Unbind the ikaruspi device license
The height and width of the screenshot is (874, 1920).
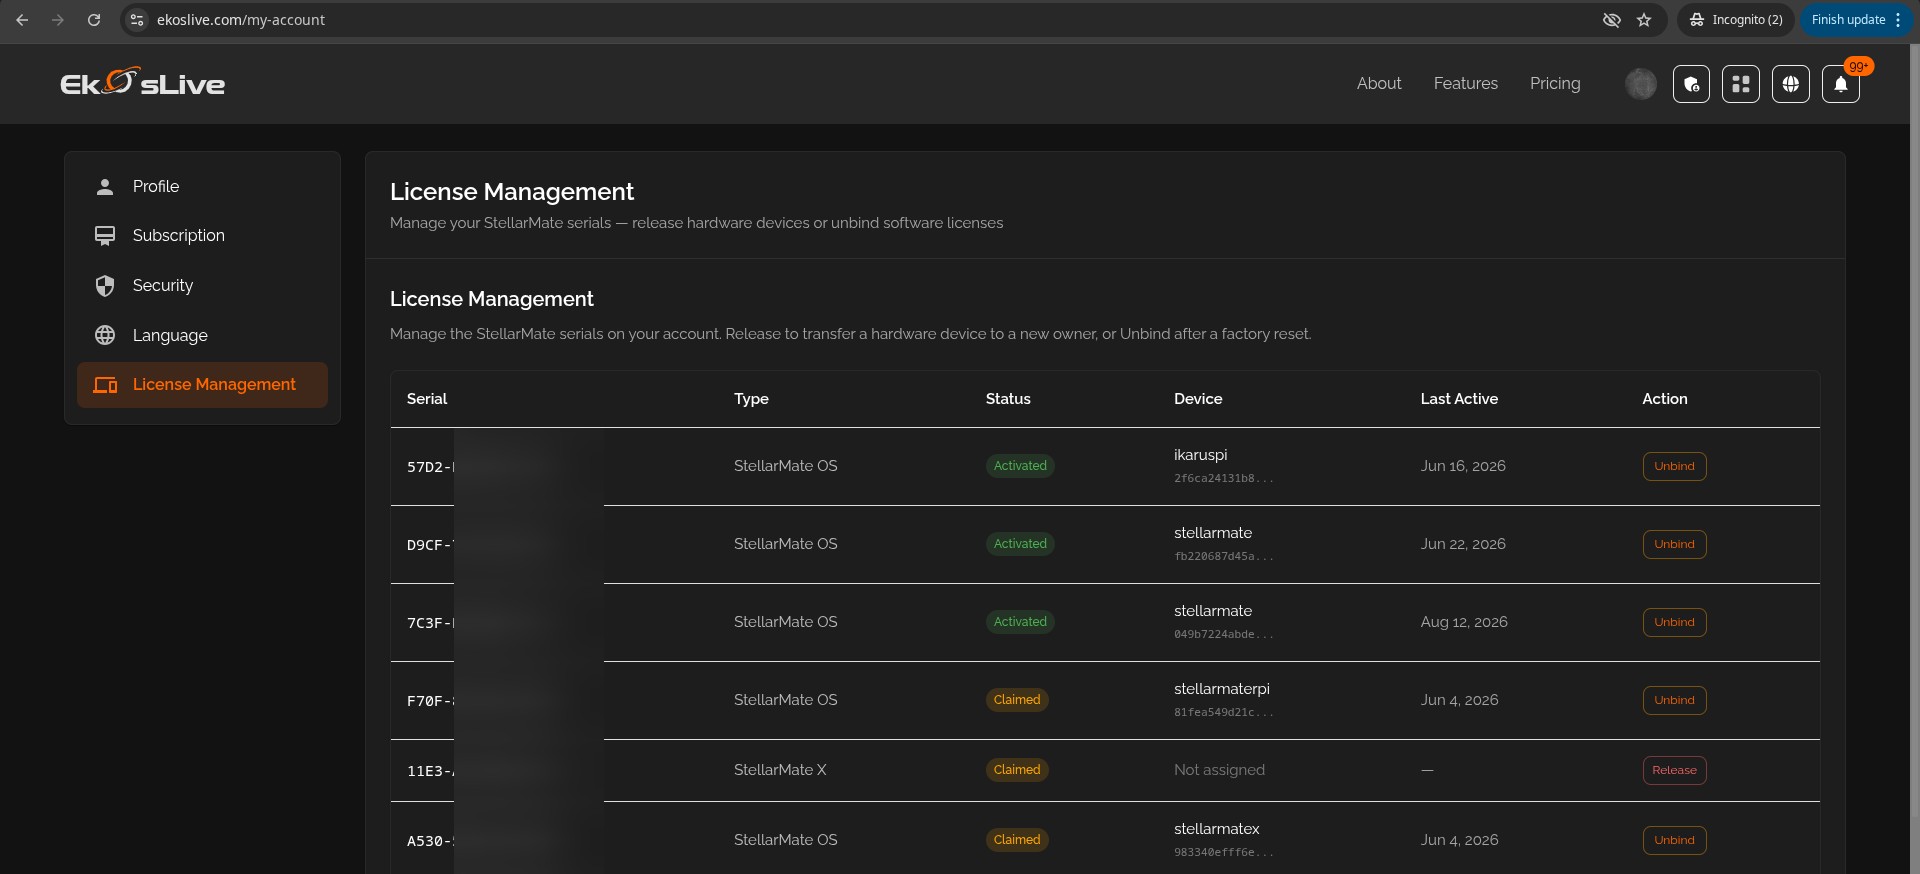pos(1674,466)
